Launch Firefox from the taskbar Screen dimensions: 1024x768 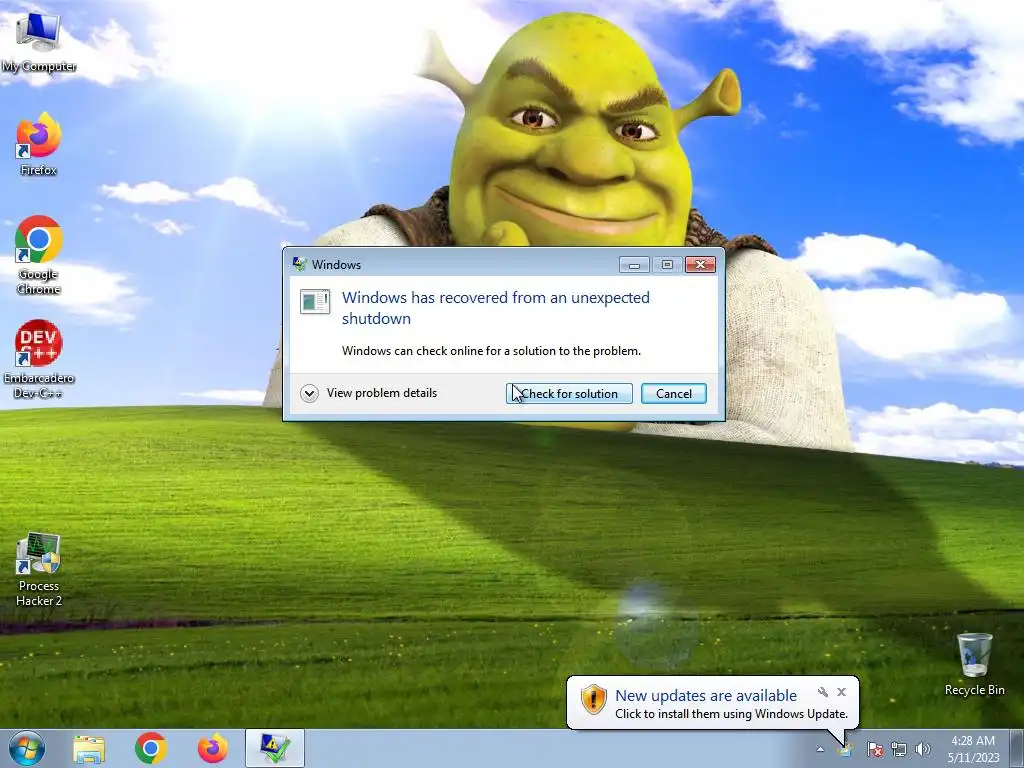click(213, 749)
